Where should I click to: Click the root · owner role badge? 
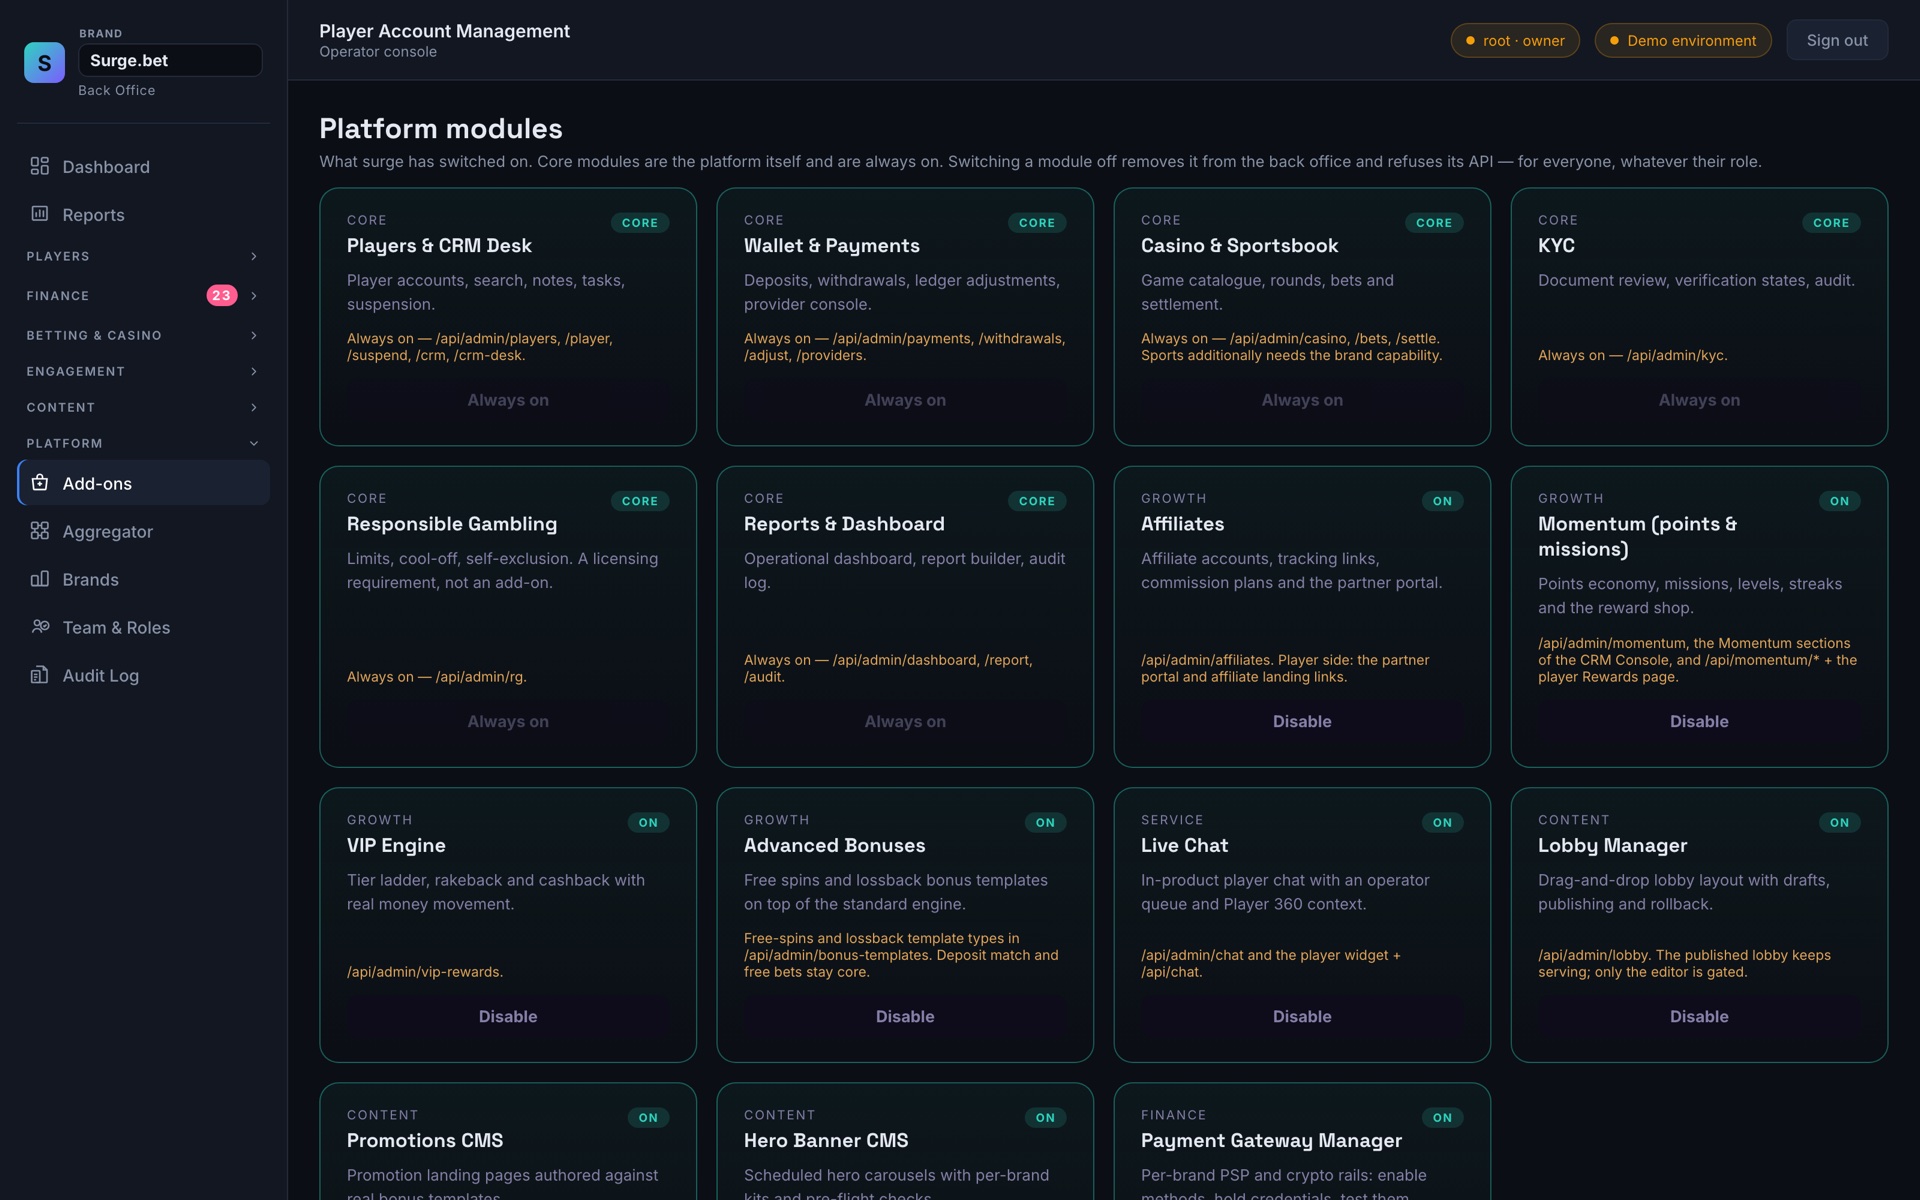[1515, 40]
